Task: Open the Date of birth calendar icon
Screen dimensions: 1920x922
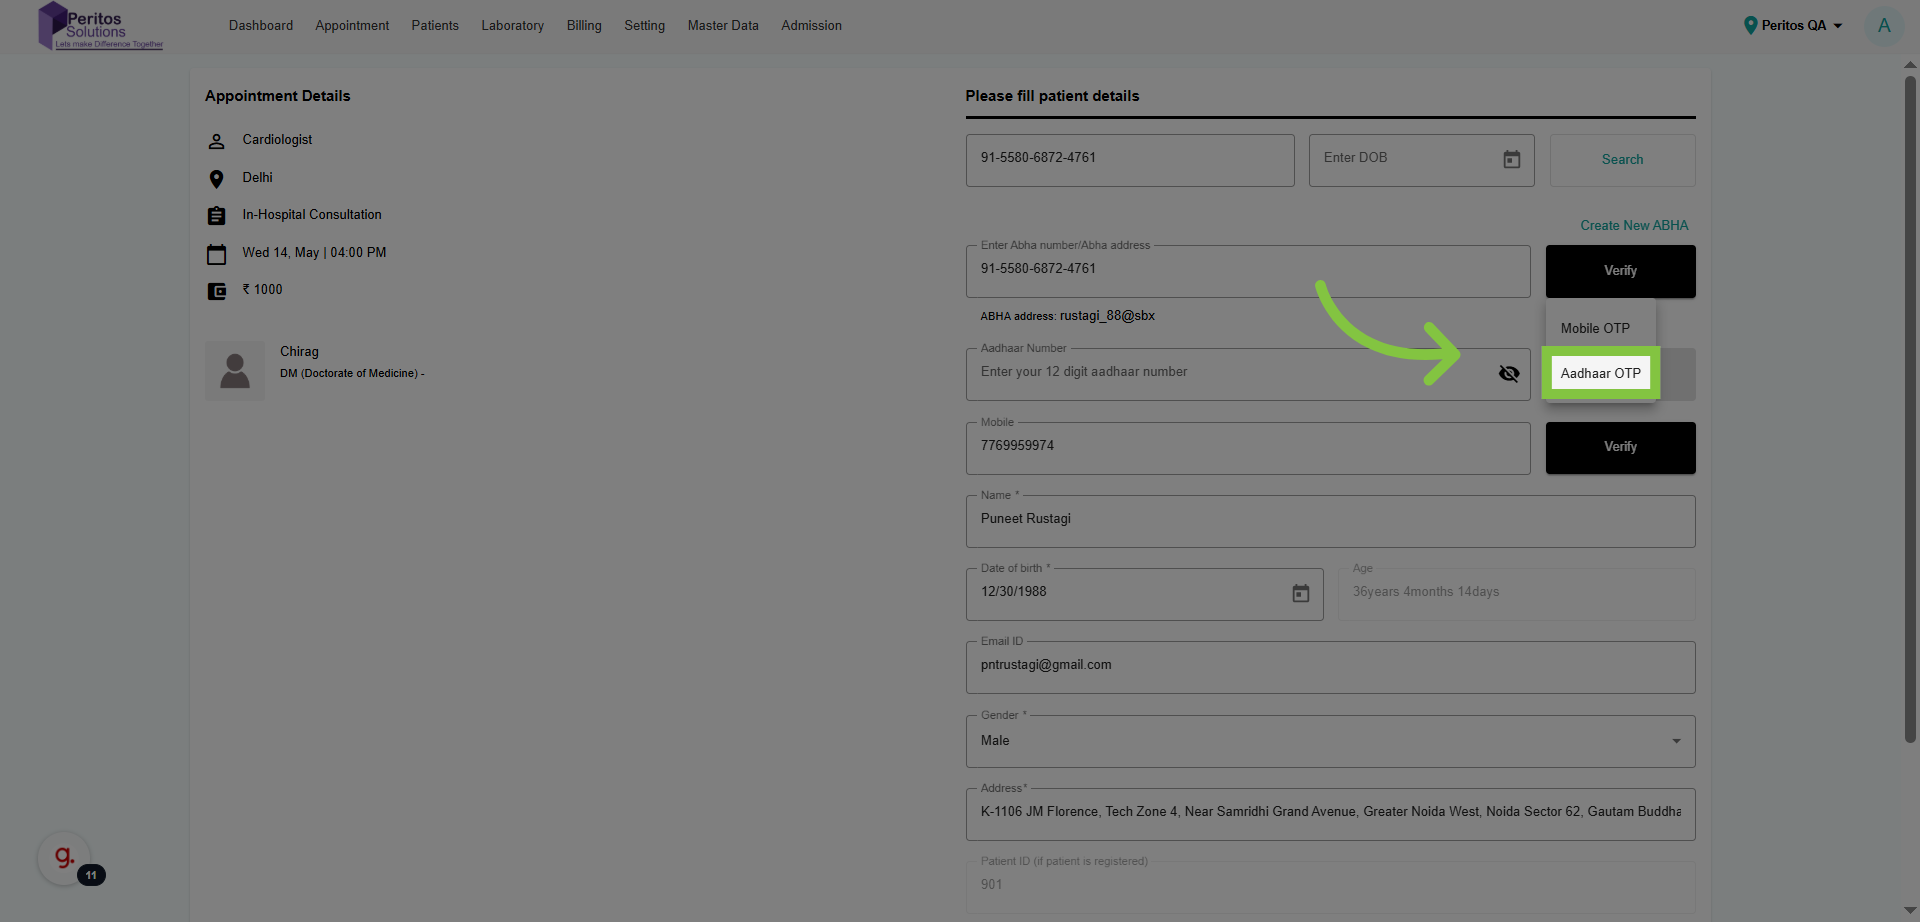Action: click(1300, 594)
